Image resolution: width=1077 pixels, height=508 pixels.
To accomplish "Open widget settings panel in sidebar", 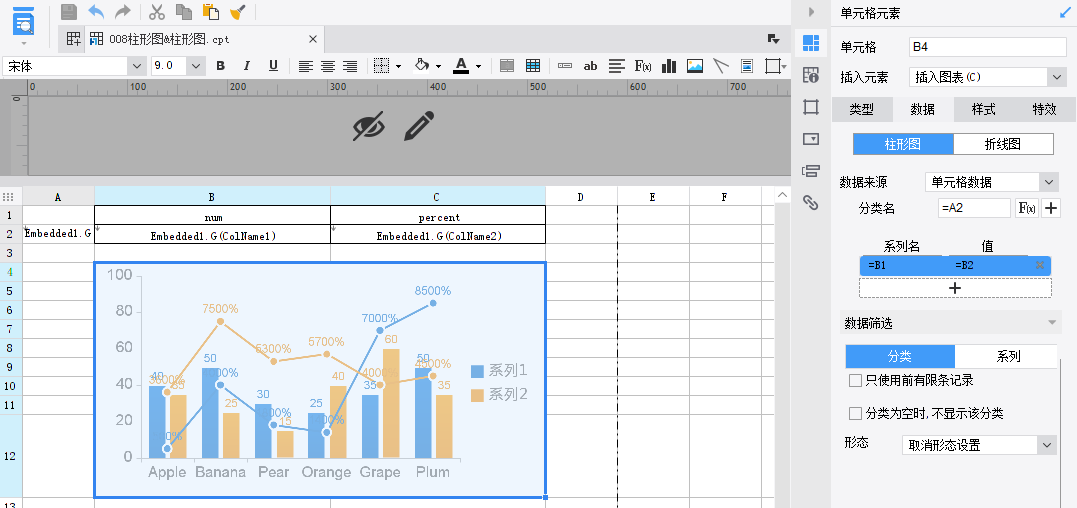I will click(x=811, y=139).
